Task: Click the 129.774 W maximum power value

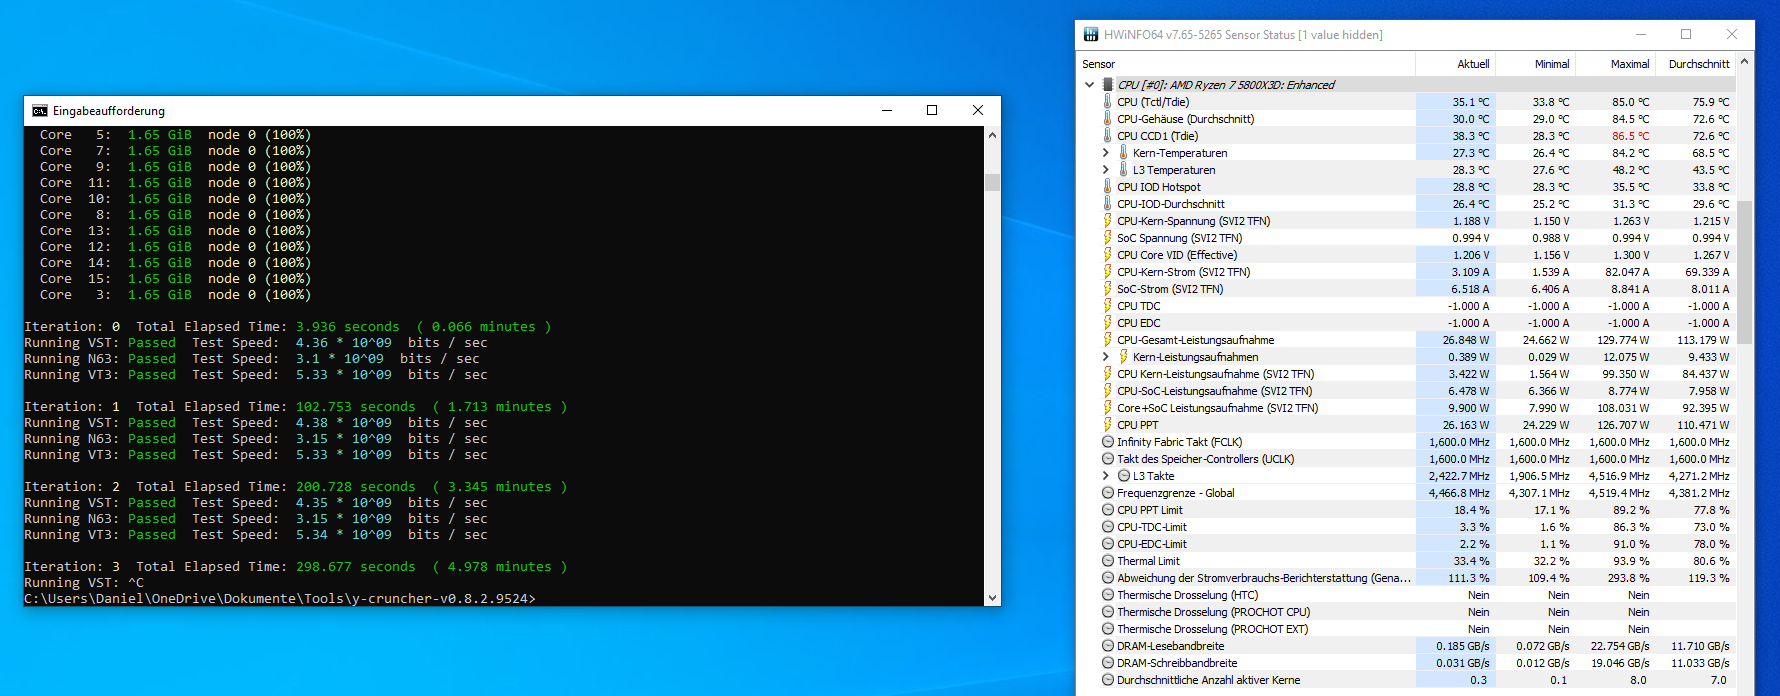Action: tap(1622, 340)
